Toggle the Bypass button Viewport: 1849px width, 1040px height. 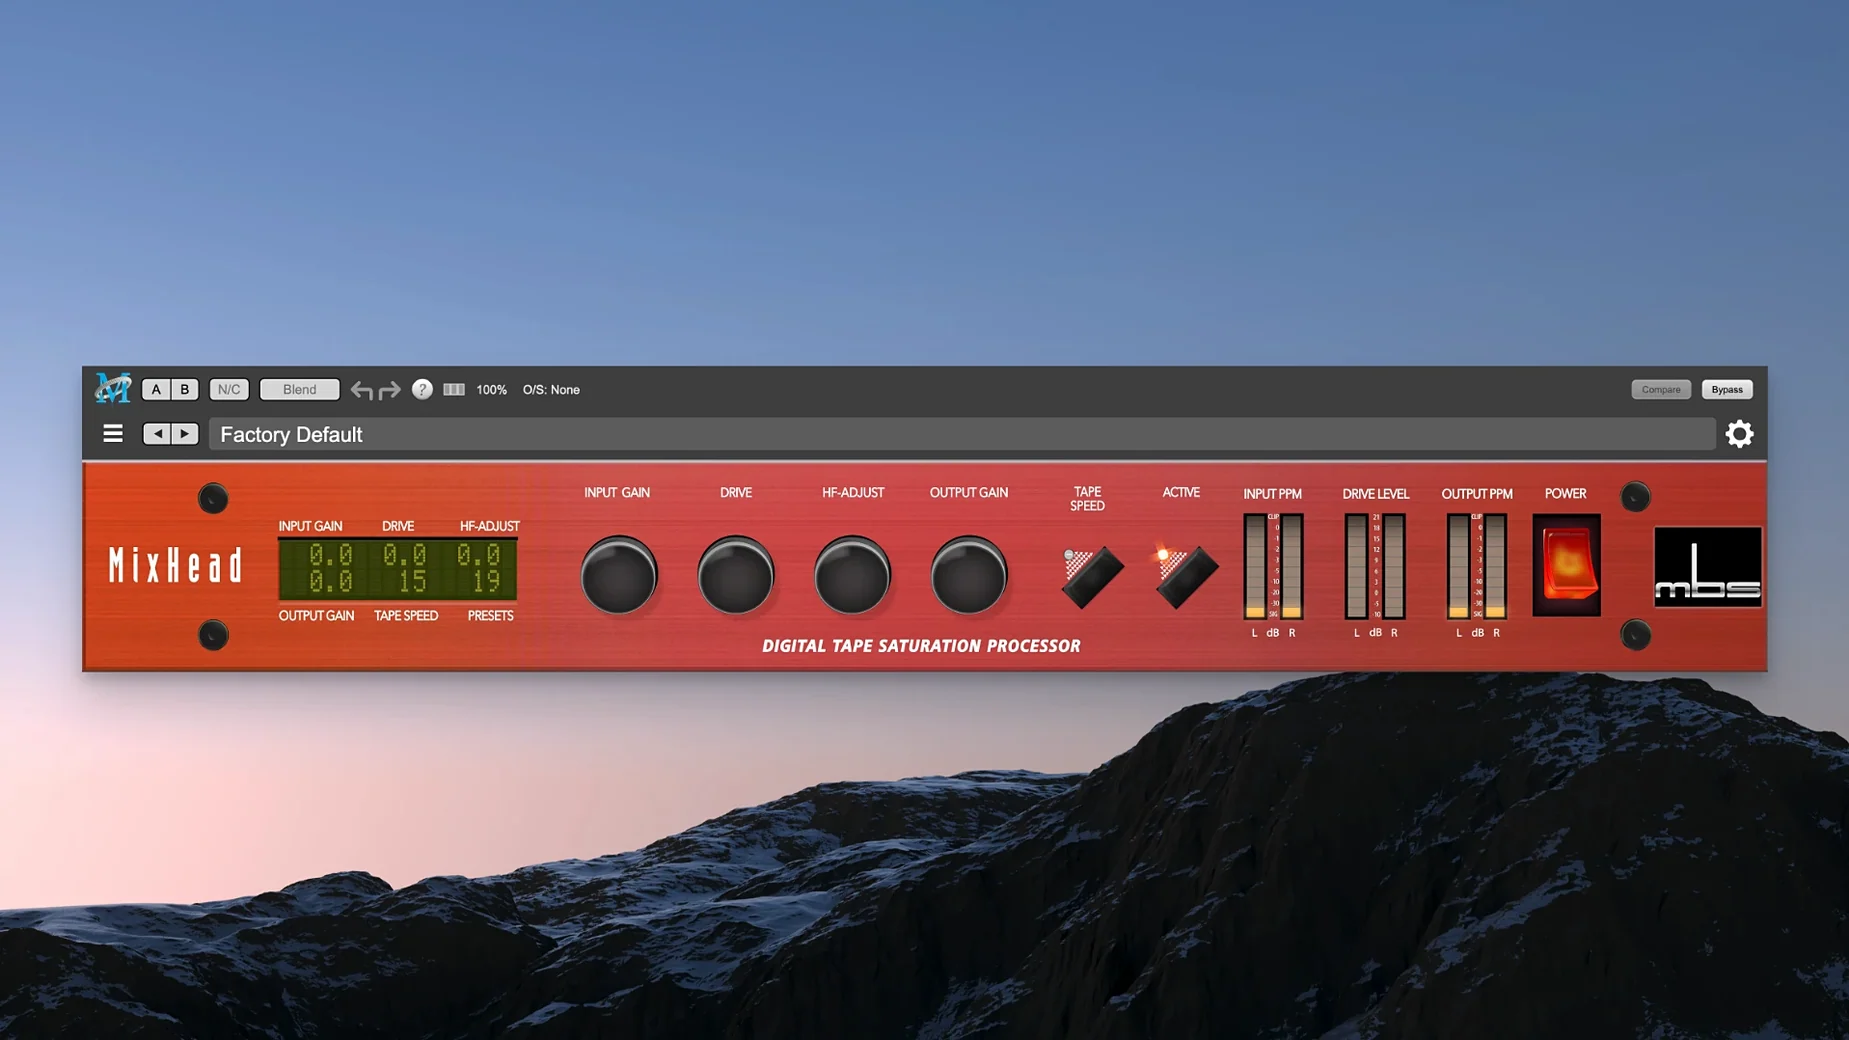coord(1727,389)
